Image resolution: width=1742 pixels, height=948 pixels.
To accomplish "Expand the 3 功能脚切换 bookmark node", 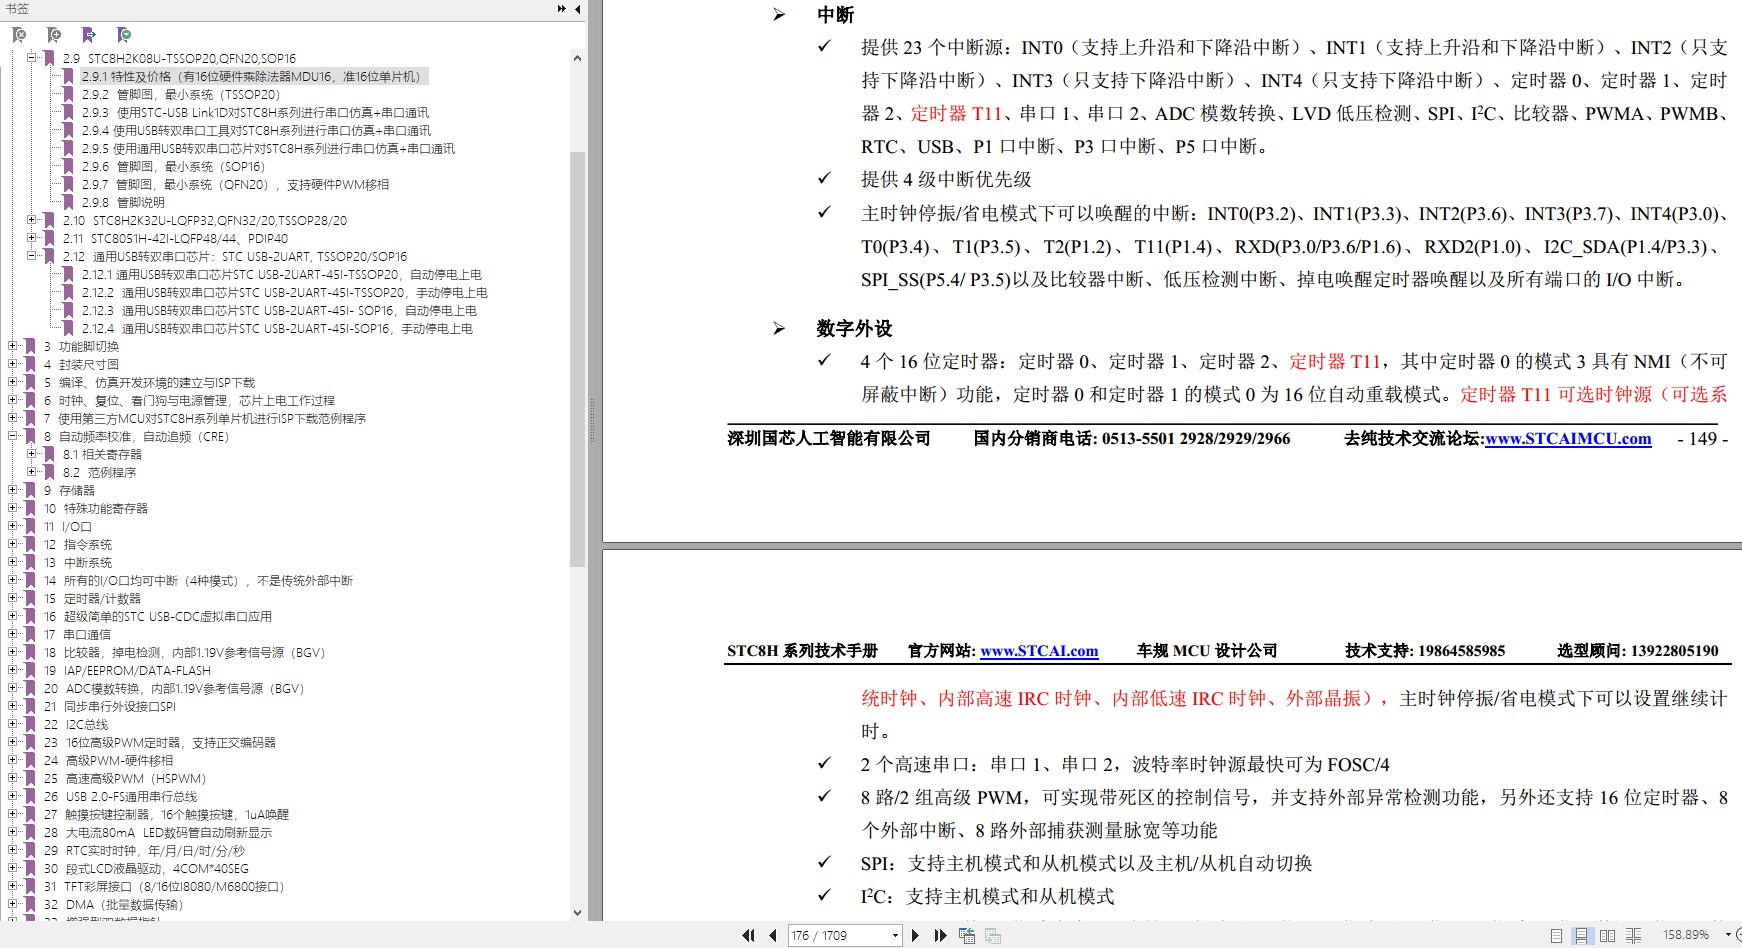I will click(x=13, y=346).
